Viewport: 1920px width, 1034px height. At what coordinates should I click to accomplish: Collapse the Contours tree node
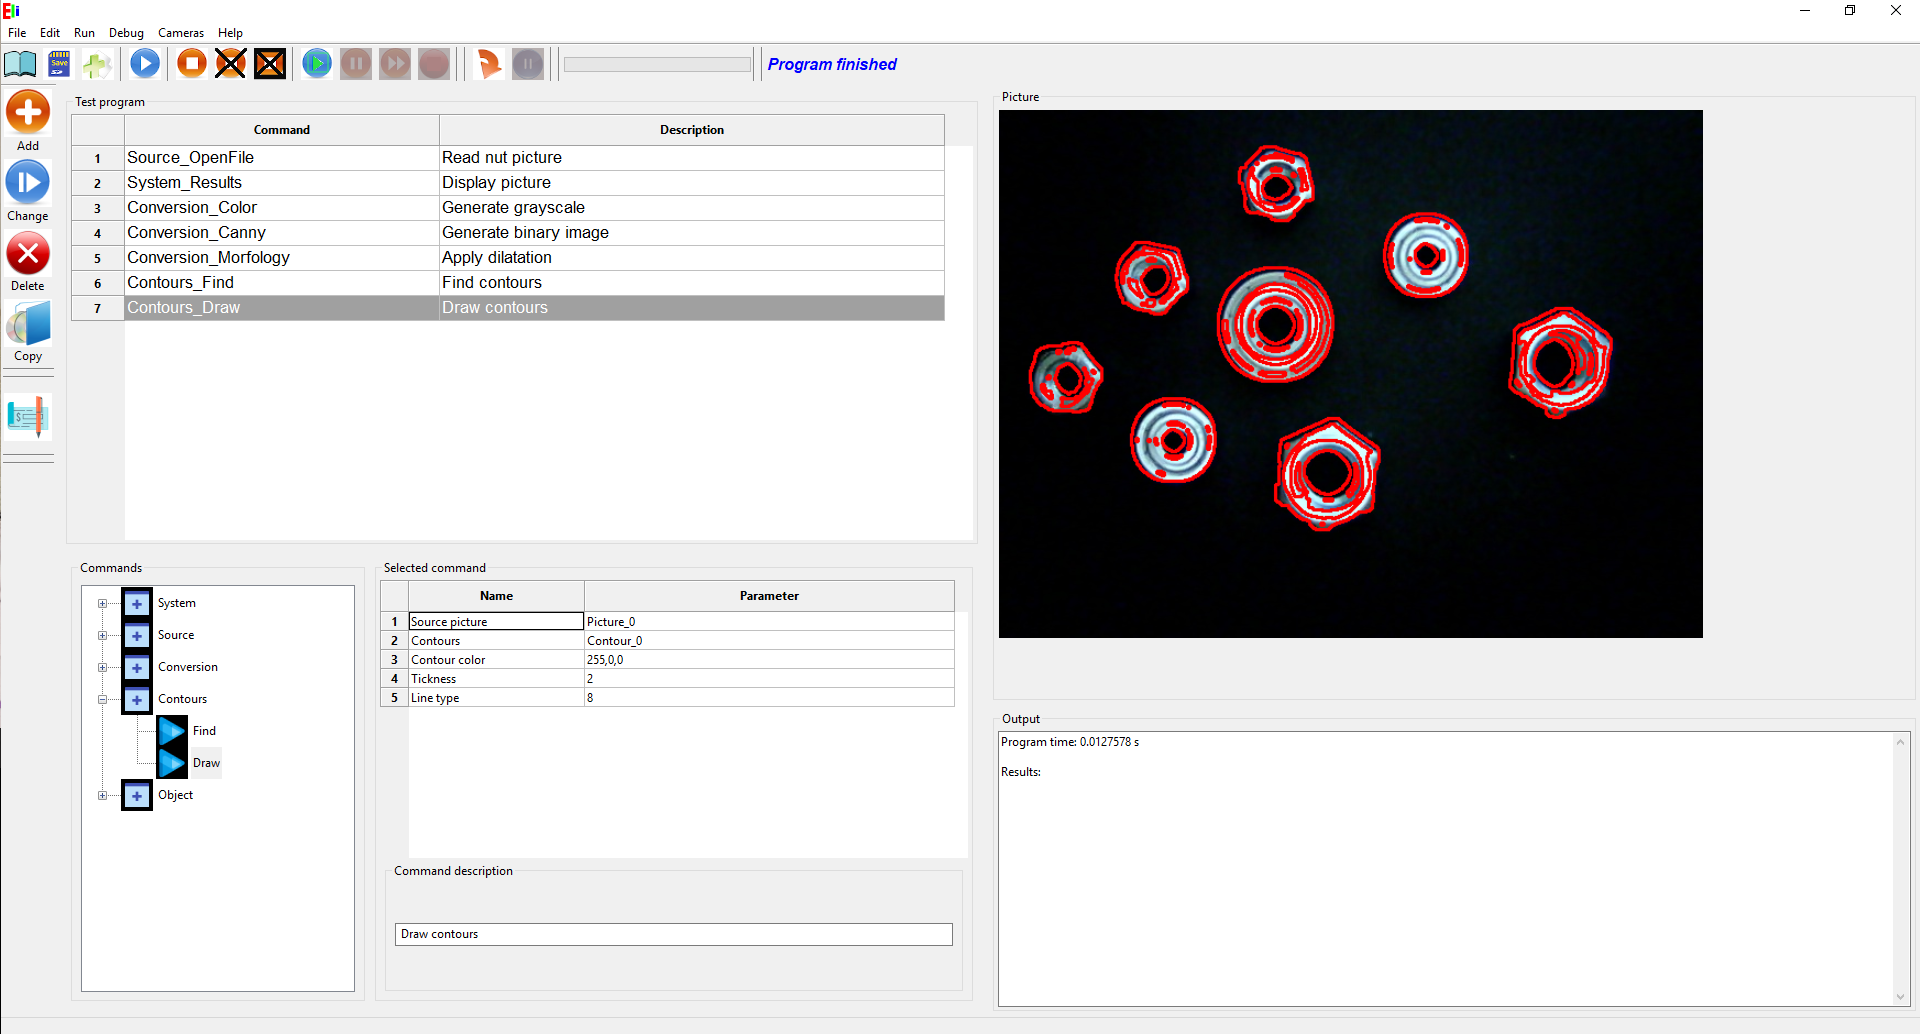(102, 699)
